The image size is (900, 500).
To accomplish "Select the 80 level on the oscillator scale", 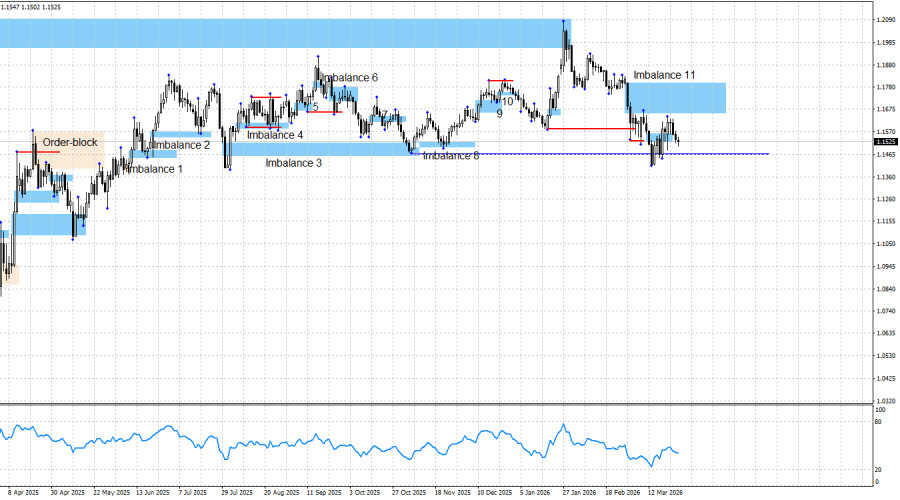I will (x=879, y=422).
